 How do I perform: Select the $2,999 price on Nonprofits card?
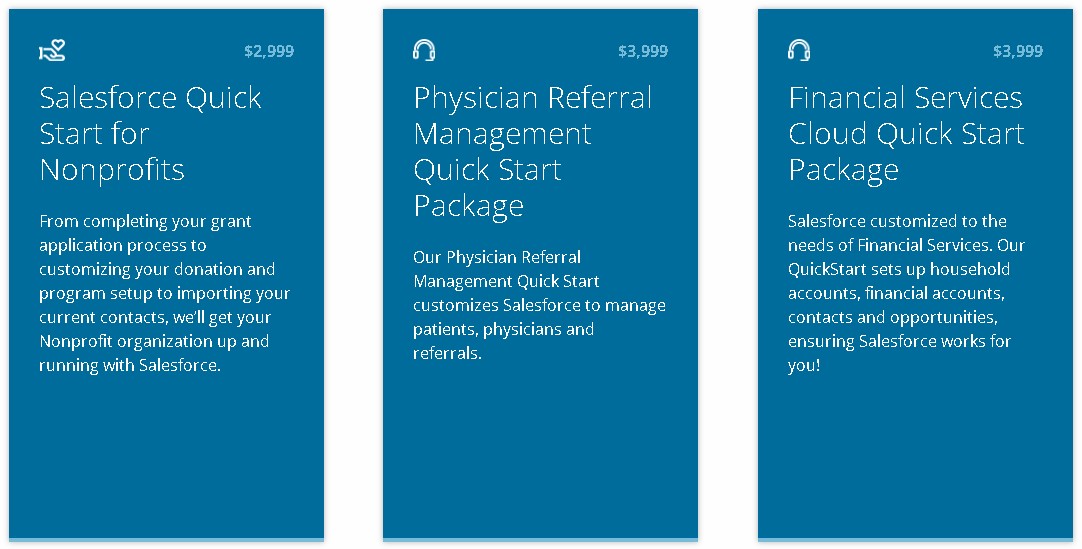coord(269,51)
